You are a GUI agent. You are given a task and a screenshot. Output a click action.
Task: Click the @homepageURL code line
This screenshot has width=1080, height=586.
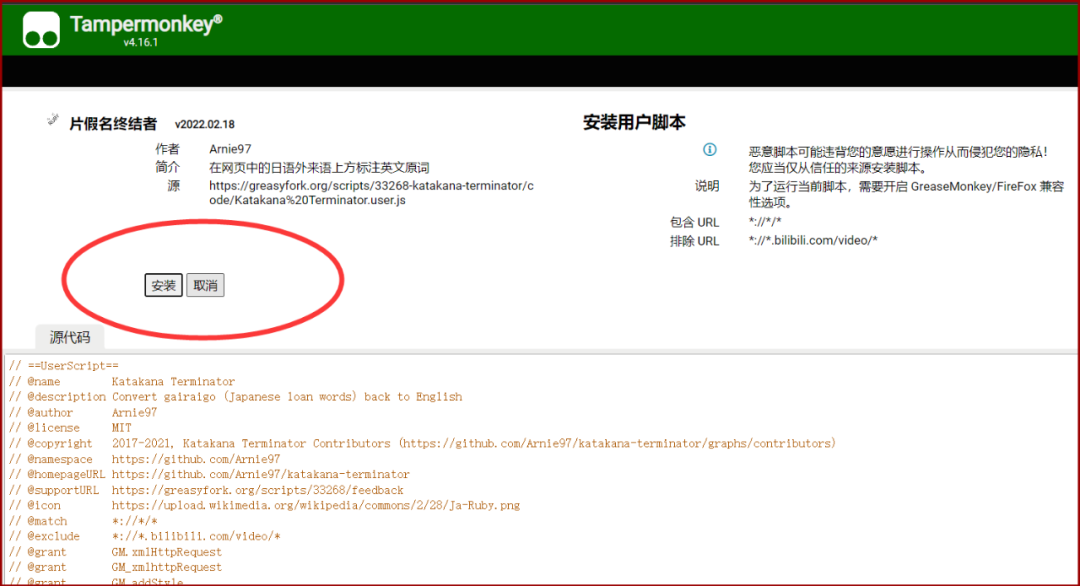(x=209, y=474)
